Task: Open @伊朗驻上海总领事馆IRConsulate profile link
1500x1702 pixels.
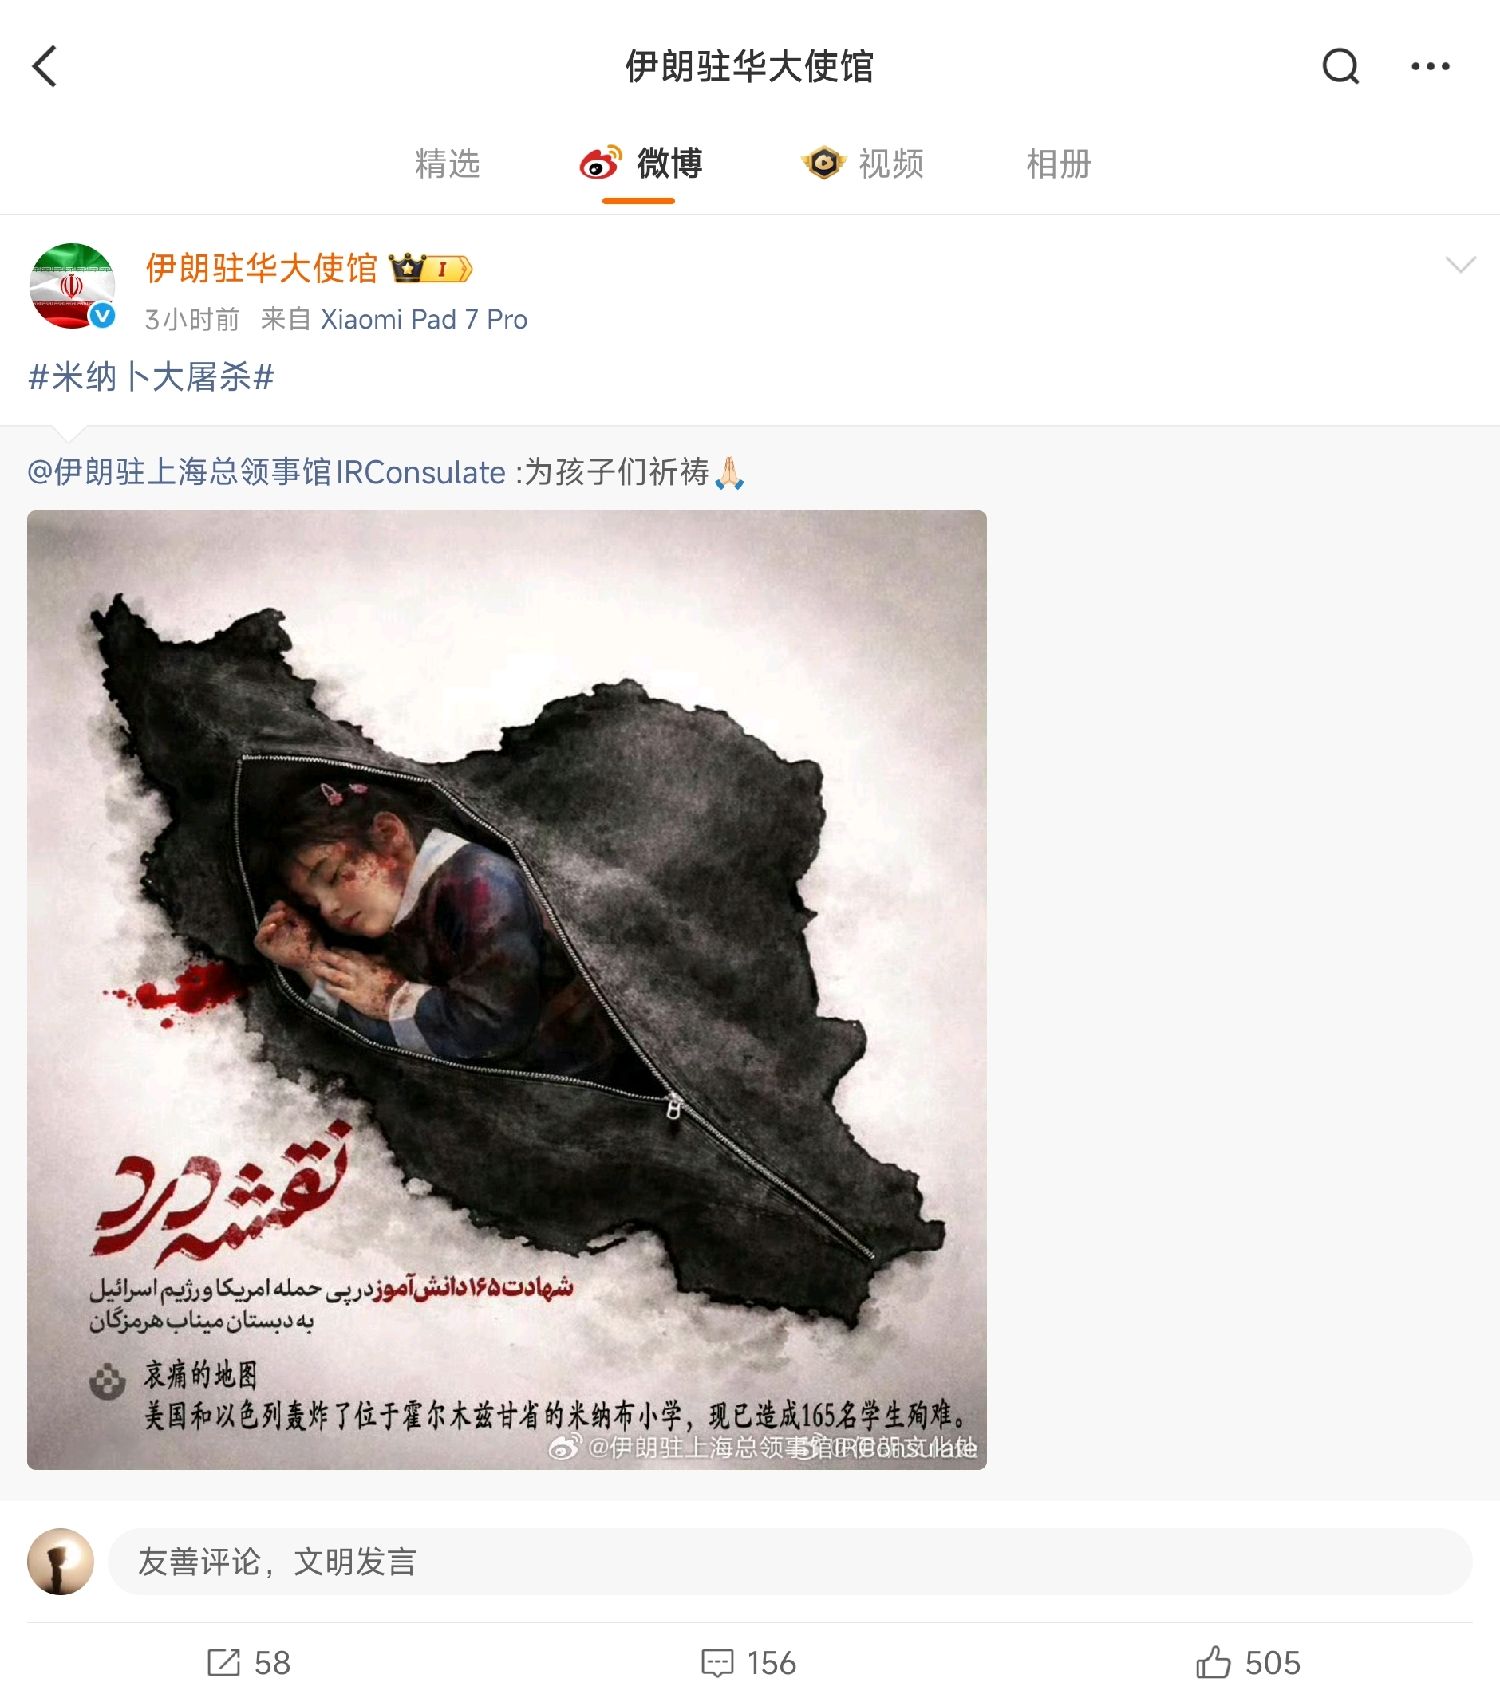Action: tap(266, 472)
